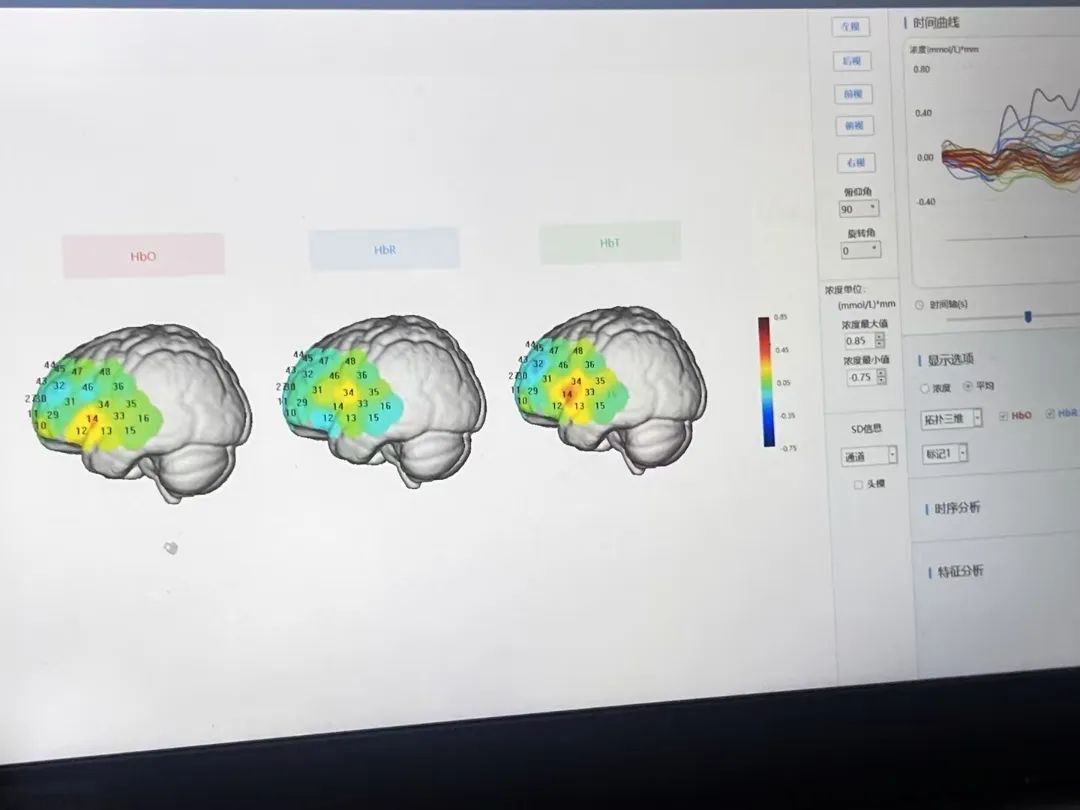1080x810 pixels.
Task: Select the 右视 view button
Action: click(855, 162)
